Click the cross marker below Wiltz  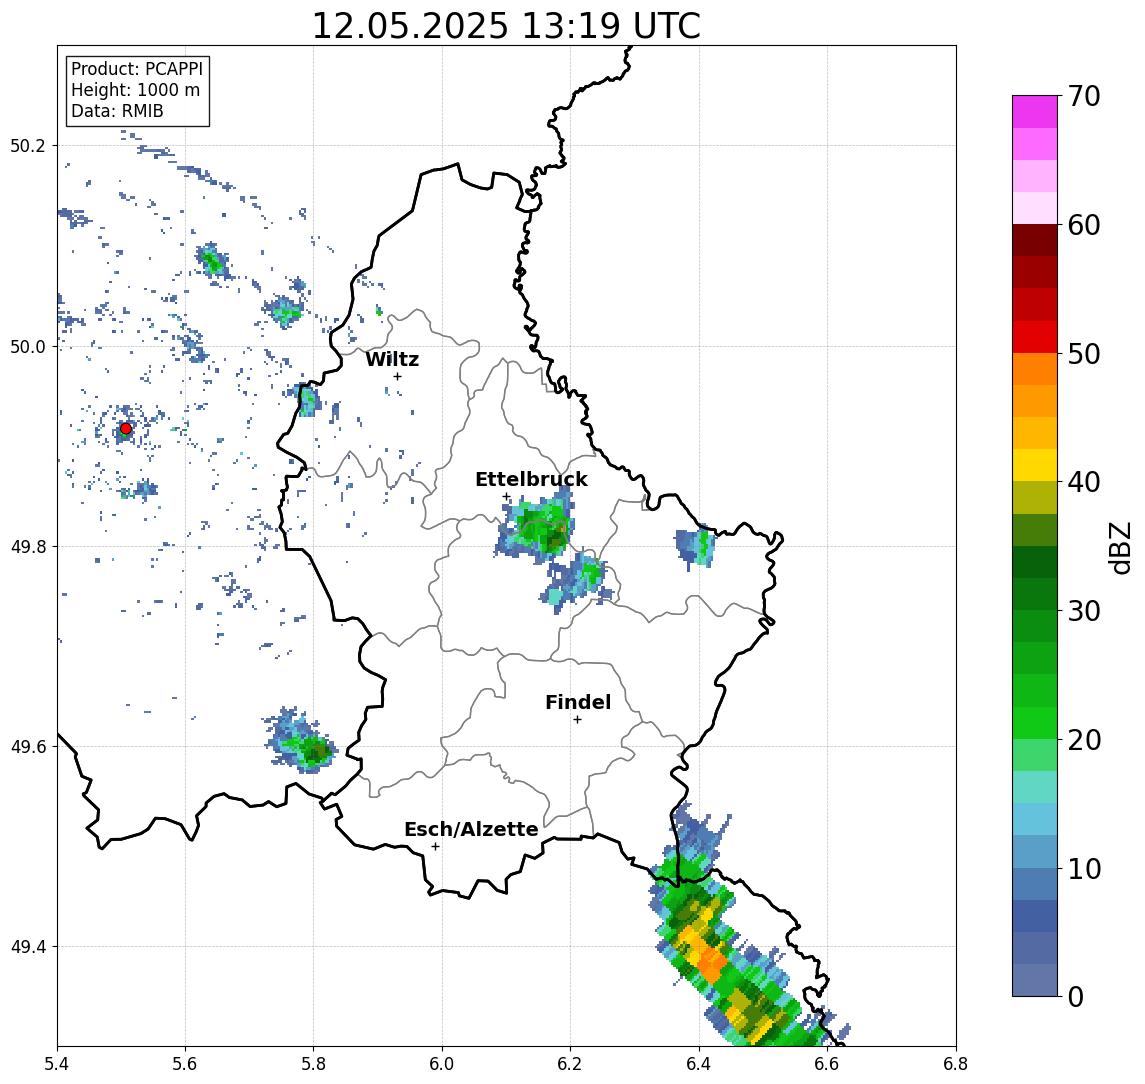[x=397, y=376]
